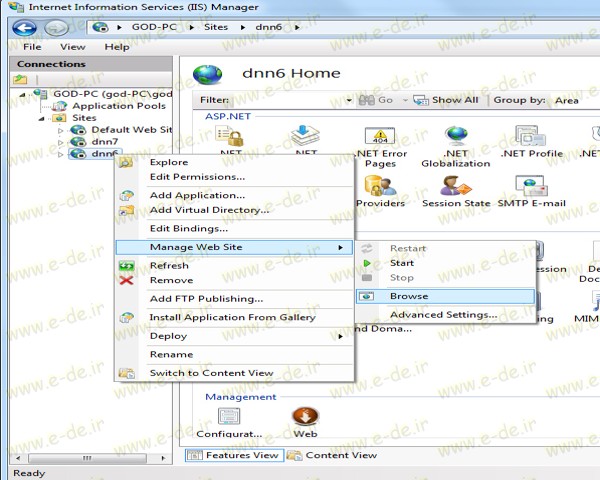Click the Back navigation arrow
Viewport: 600px width, 480px height.
pyautogui.click(x=24, y=28)
